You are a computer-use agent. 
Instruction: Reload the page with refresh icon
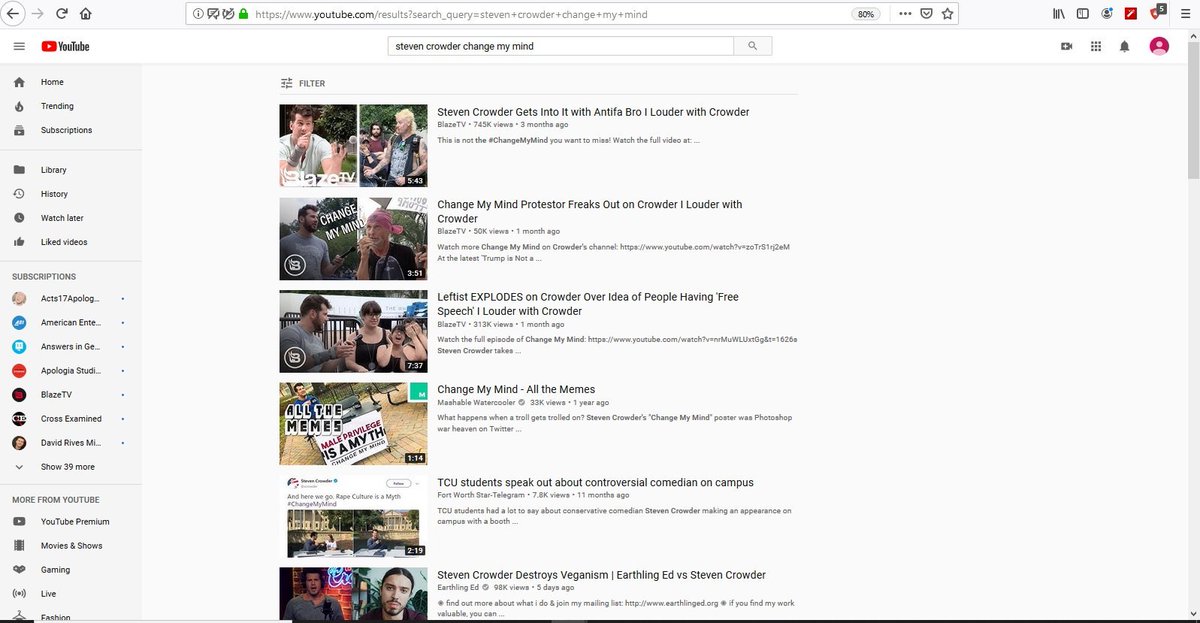pyautogui.click(x=62, y=14)
